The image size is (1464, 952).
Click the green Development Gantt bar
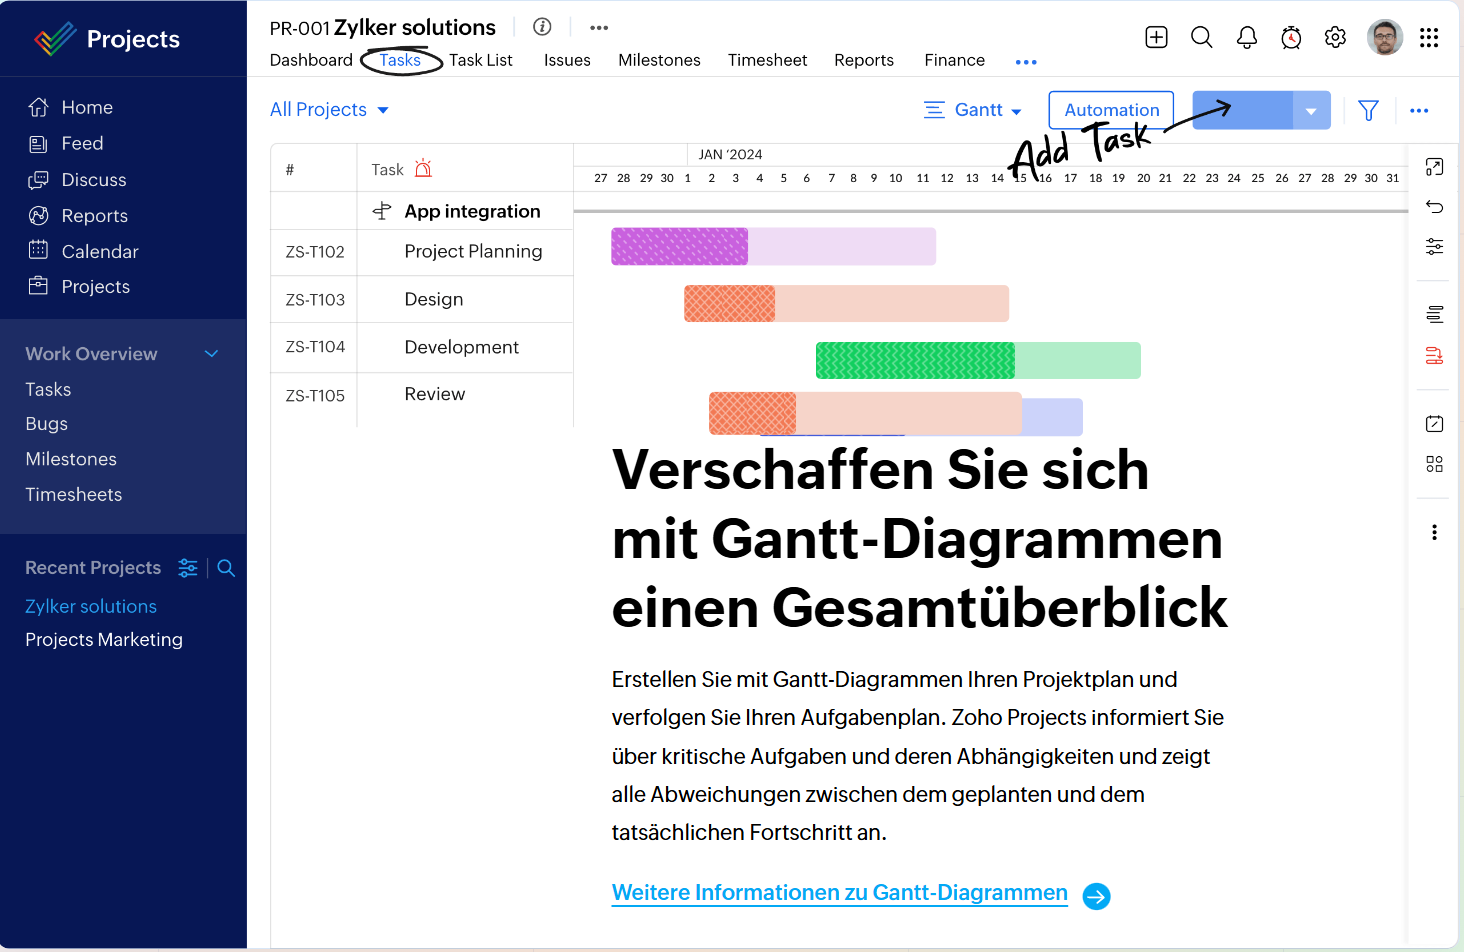[978, 361]
